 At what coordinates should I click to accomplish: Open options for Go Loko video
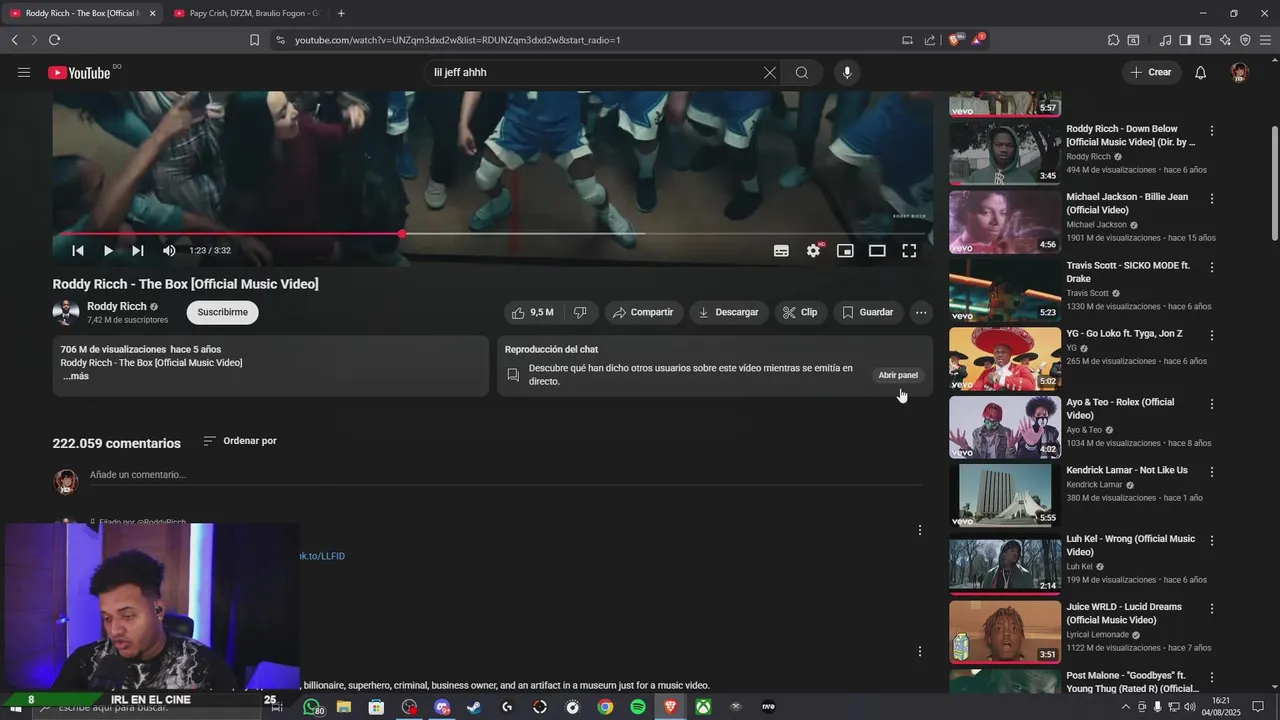click(x=1212, y=336)
